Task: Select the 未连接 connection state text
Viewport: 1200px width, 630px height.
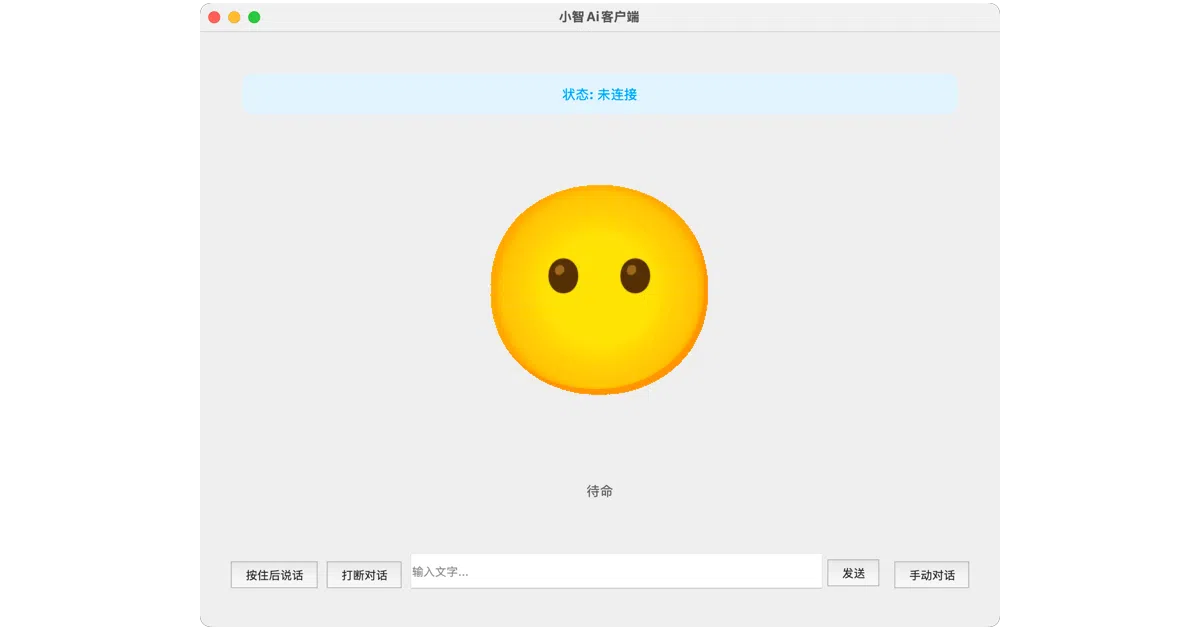Action: click(x=617, y=94)
